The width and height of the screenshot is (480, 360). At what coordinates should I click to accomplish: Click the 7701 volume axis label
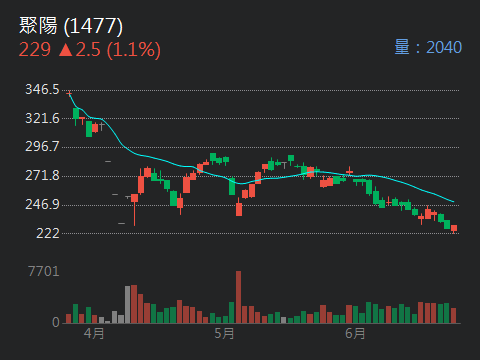coord(44,271)
